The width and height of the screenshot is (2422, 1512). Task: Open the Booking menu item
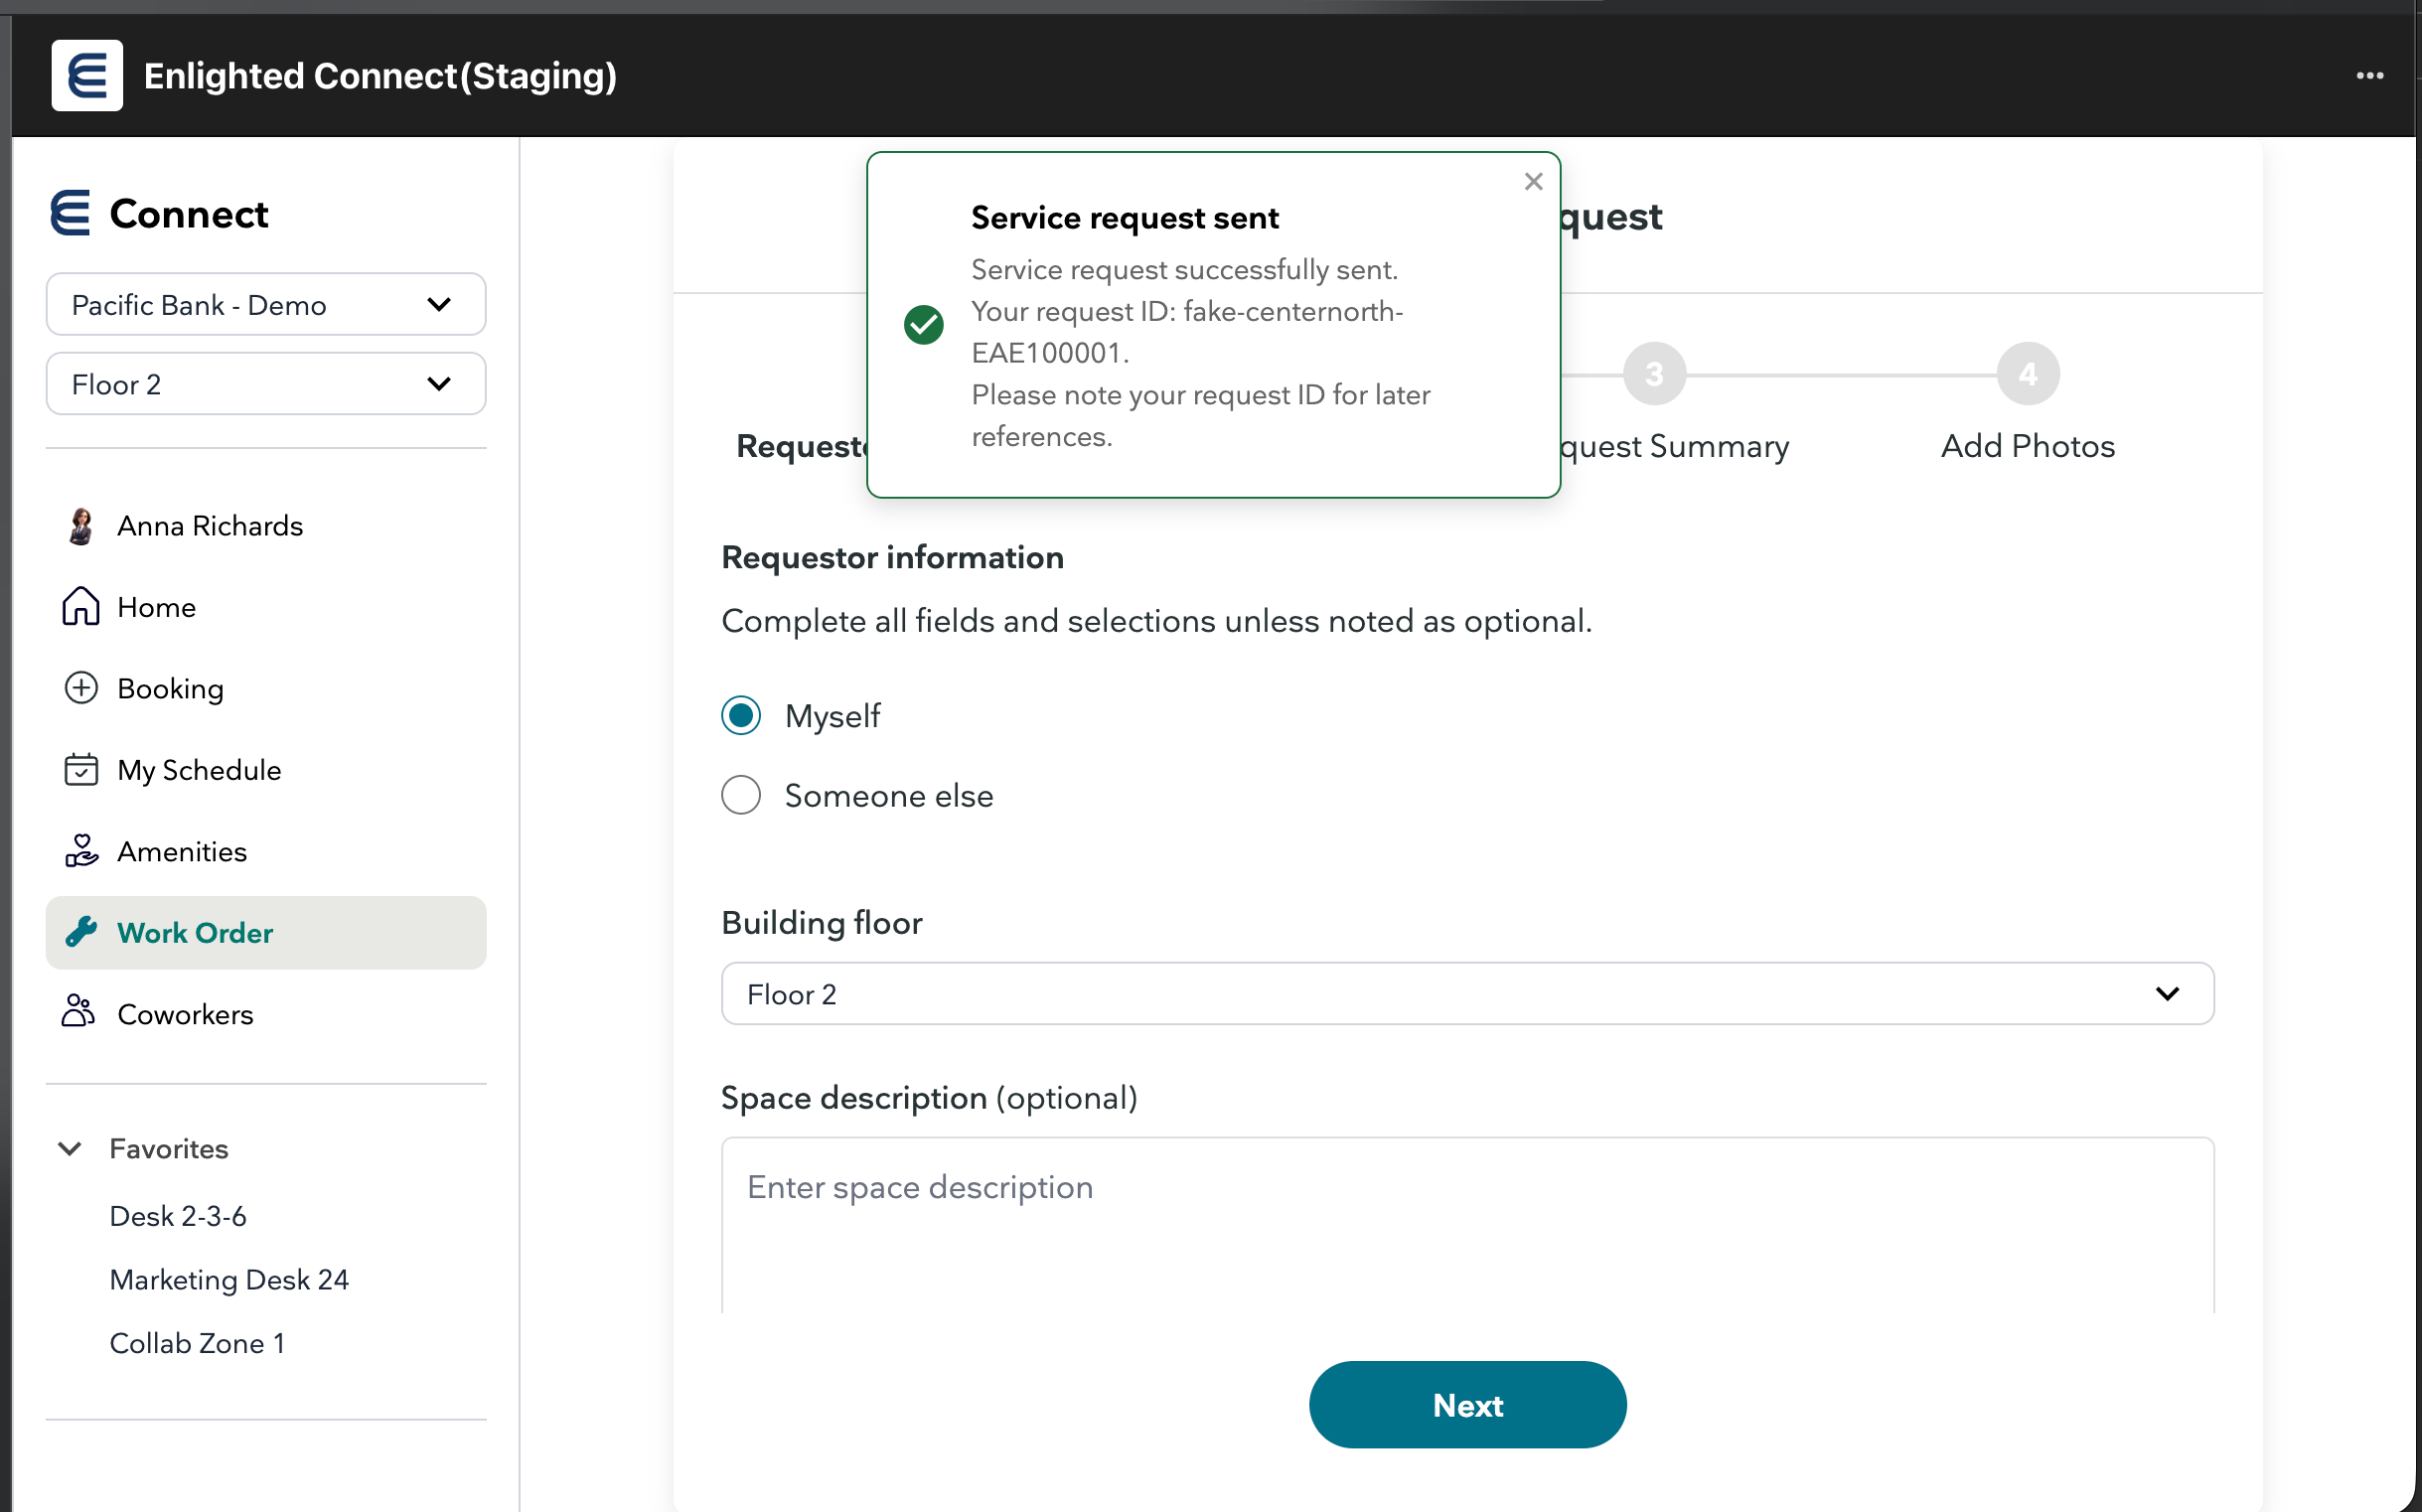click(265, 688)
